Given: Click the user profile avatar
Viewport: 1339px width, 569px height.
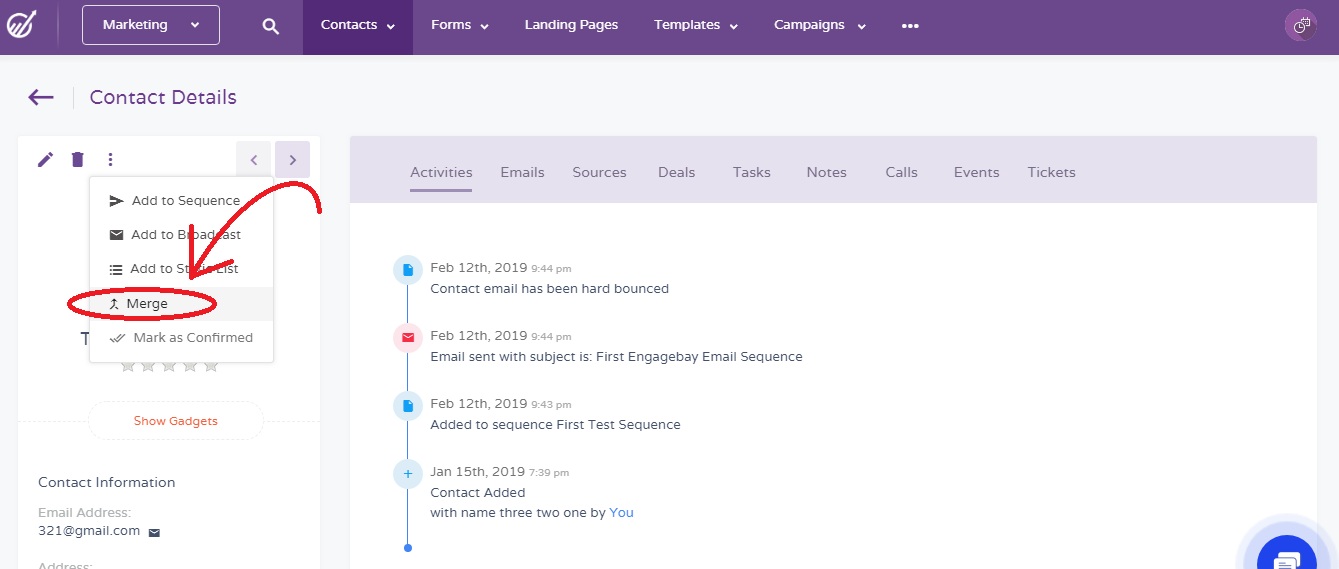Looking at the screenshot, I should click(x=1300, y=26).
